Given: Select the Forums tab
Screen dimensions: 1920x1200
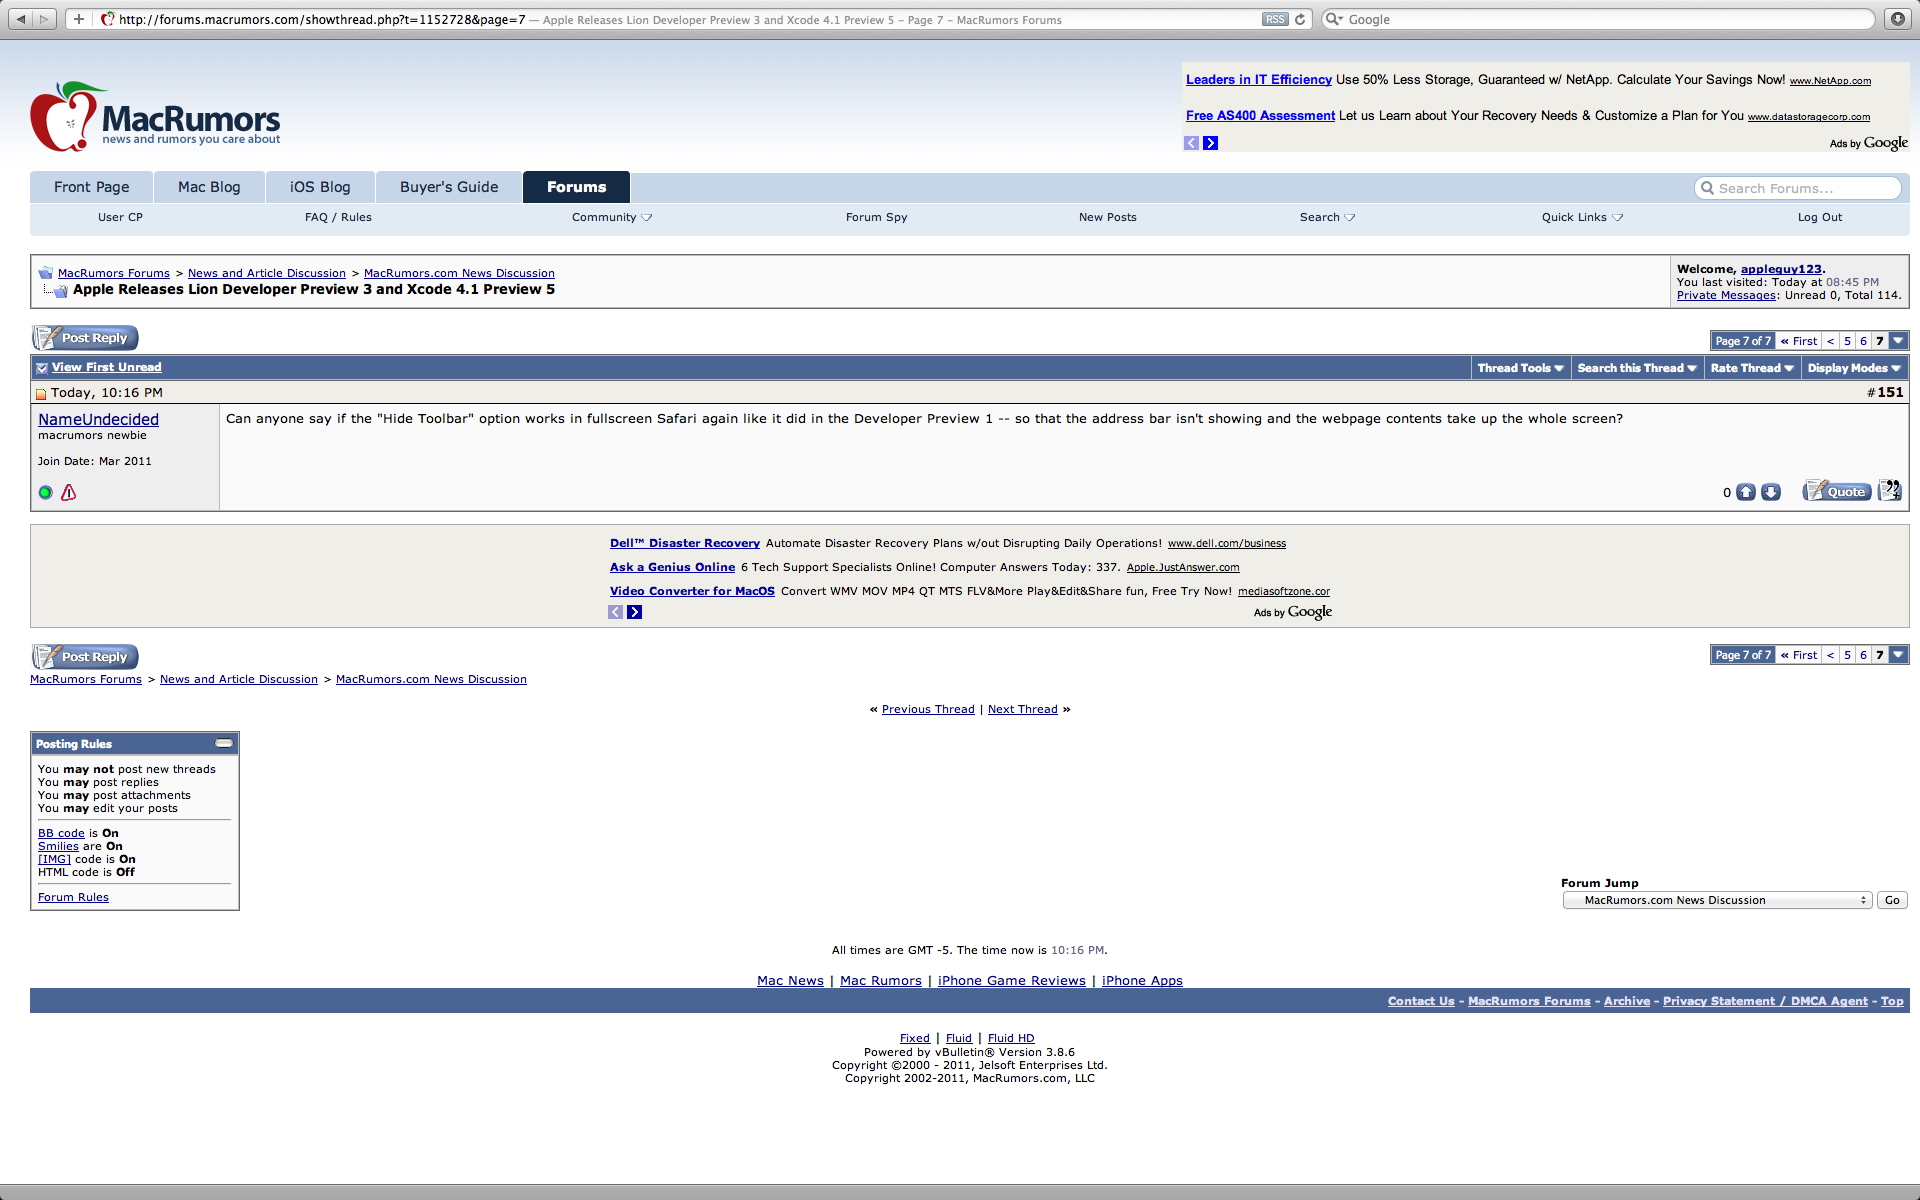Looking at the screenshot, I should (576, 187).
